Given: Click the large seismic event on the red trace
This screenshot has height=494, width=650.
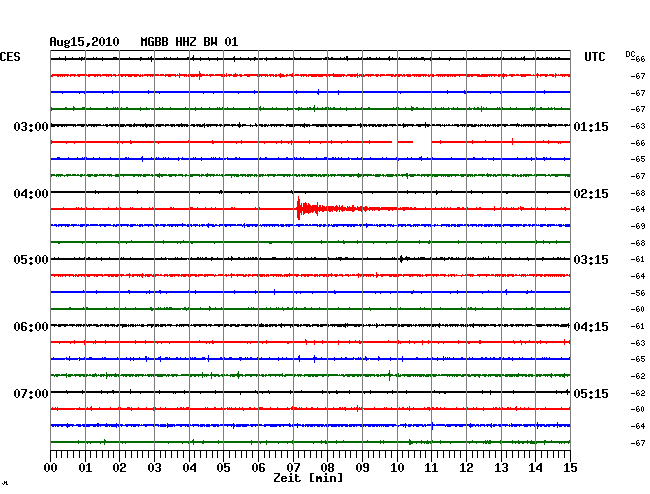Looking at the screenshot, I should pos(332,208).
